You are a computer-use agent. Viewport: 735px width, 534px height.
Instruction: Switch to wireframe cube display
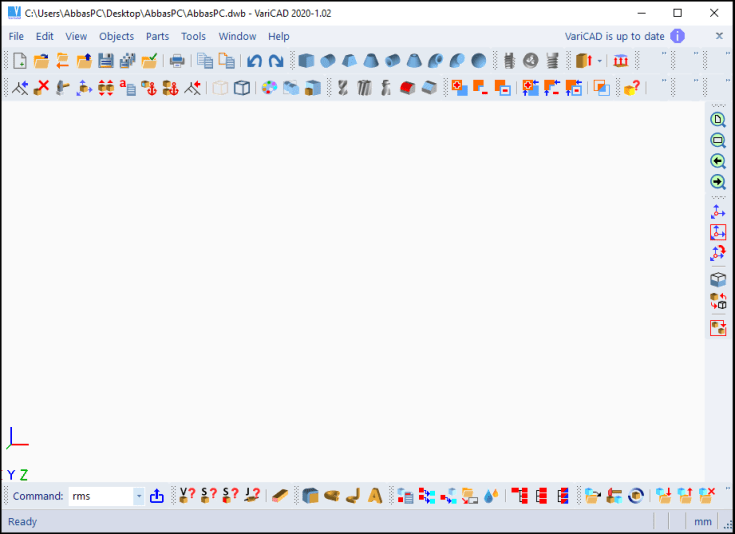242,88
